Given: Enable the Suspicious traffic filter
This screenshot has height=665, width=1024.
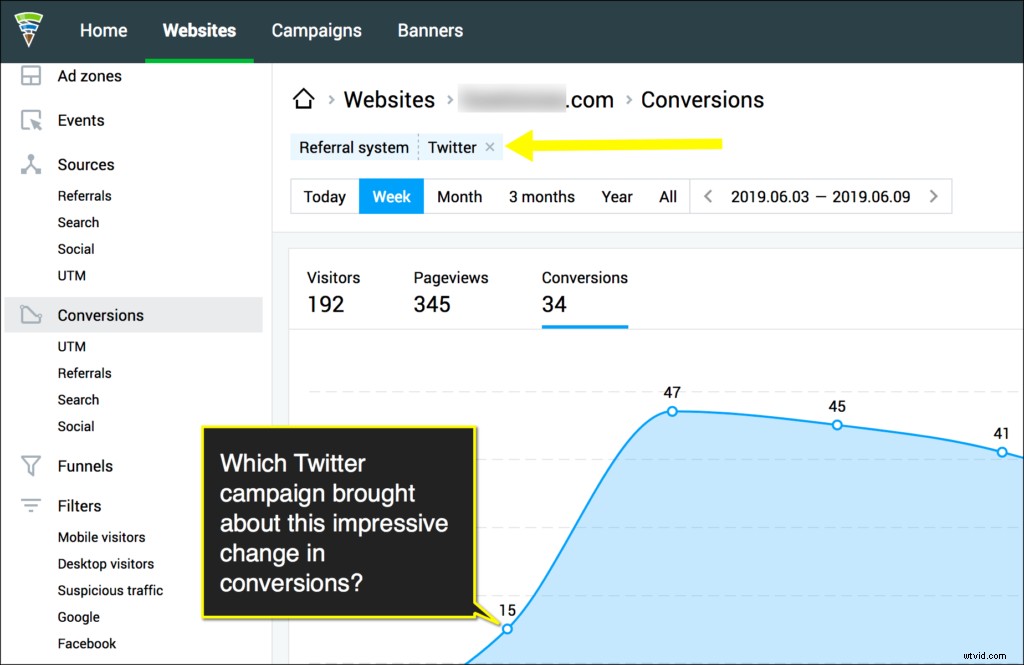Looking at the screenshot, I should tap(110, 590).
